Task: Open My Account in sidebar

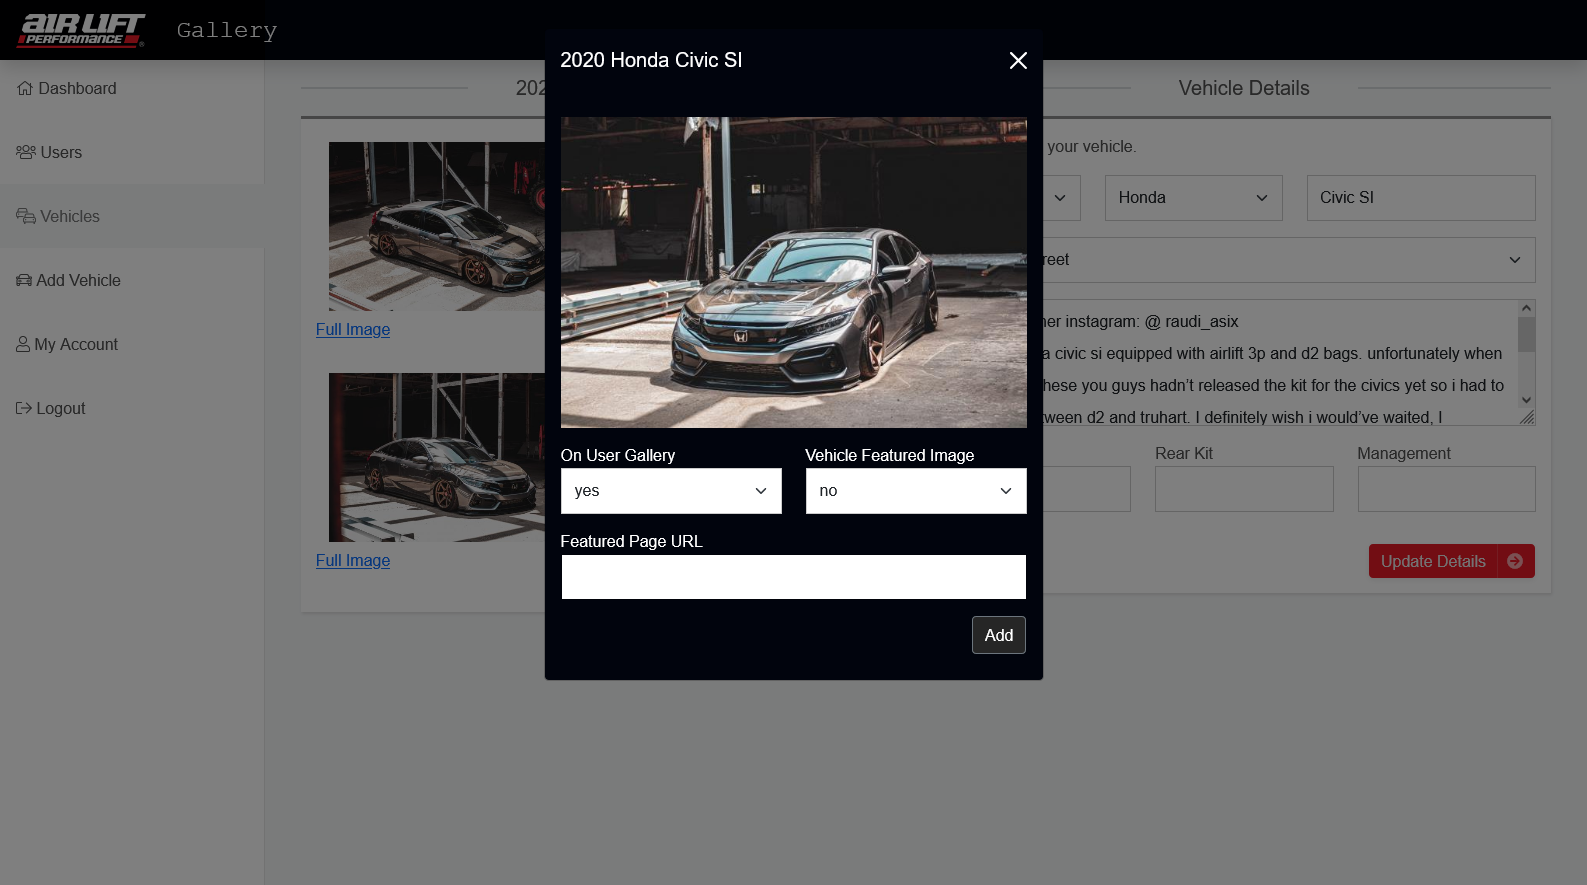Action: pyautogui.click(x=132, y=344)
